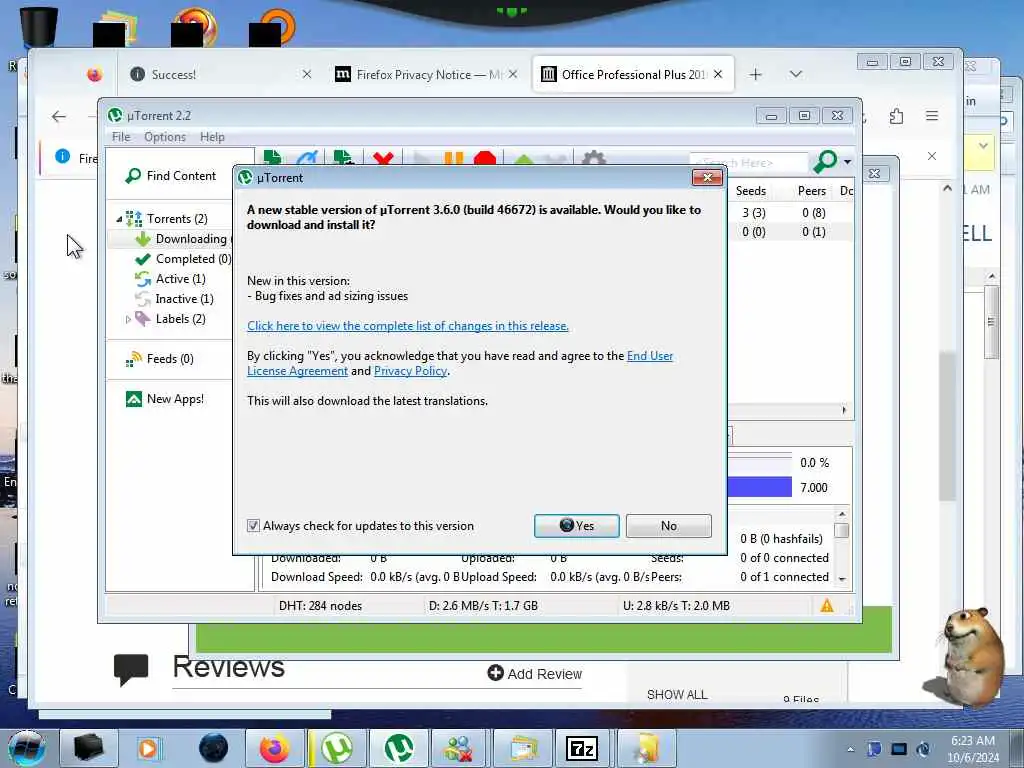Click the uTorrent Search Here field
This screenshot has height=768, width=1024.
pos(749,162)
